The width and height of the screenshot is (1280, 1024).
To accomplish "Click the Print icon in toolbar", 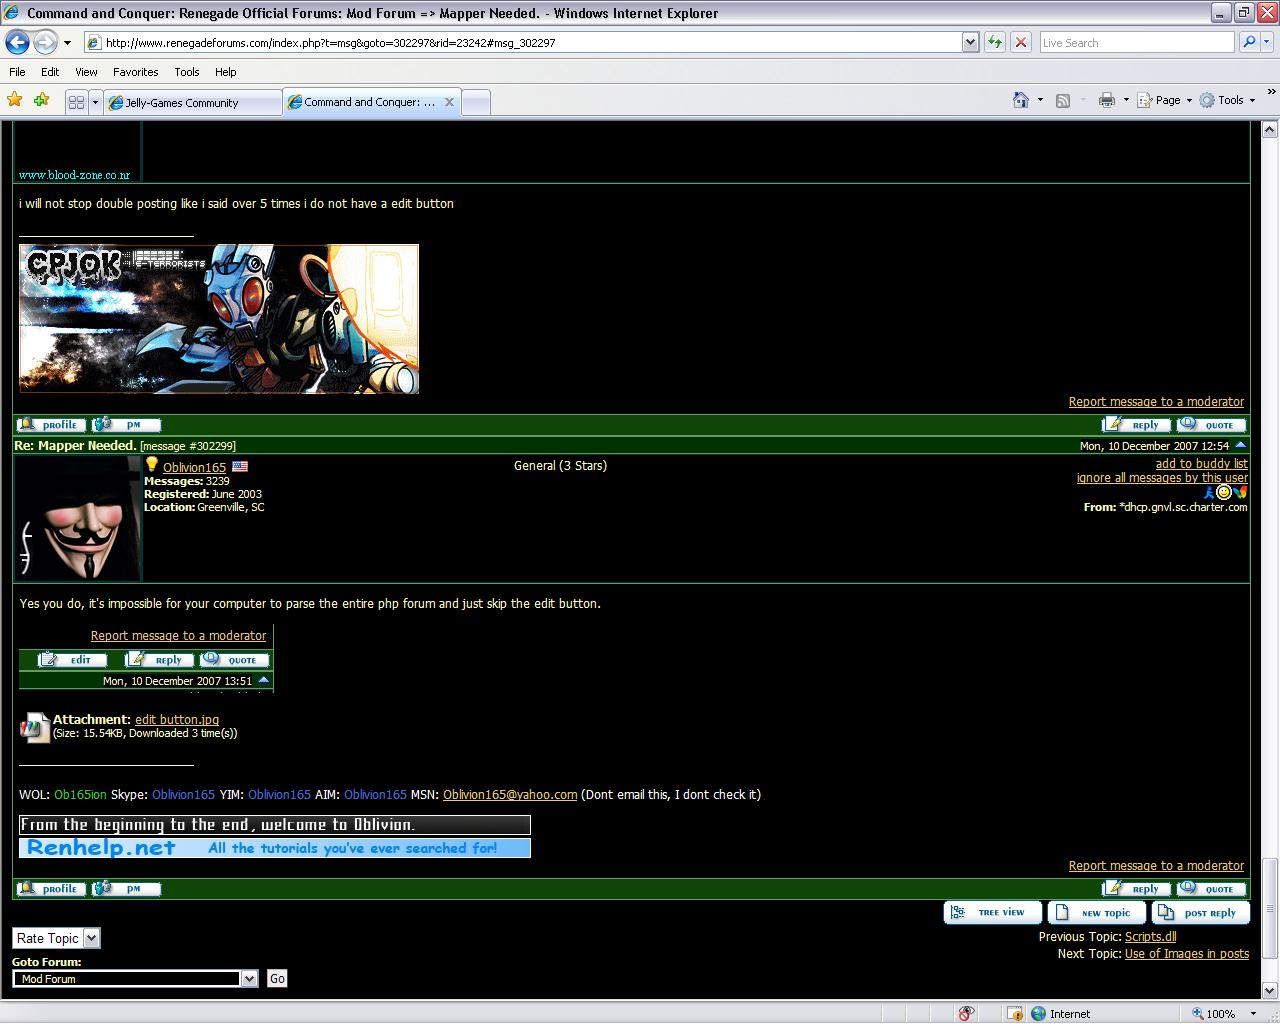I will click(1106, 100).
